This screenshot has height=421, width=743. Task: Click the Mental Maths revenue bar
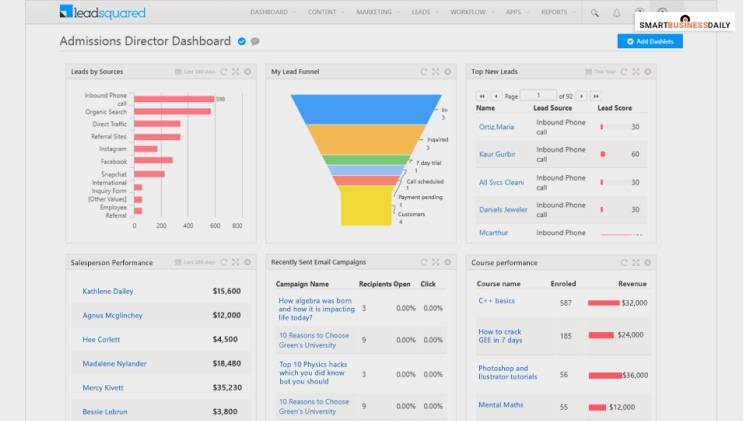597,407
